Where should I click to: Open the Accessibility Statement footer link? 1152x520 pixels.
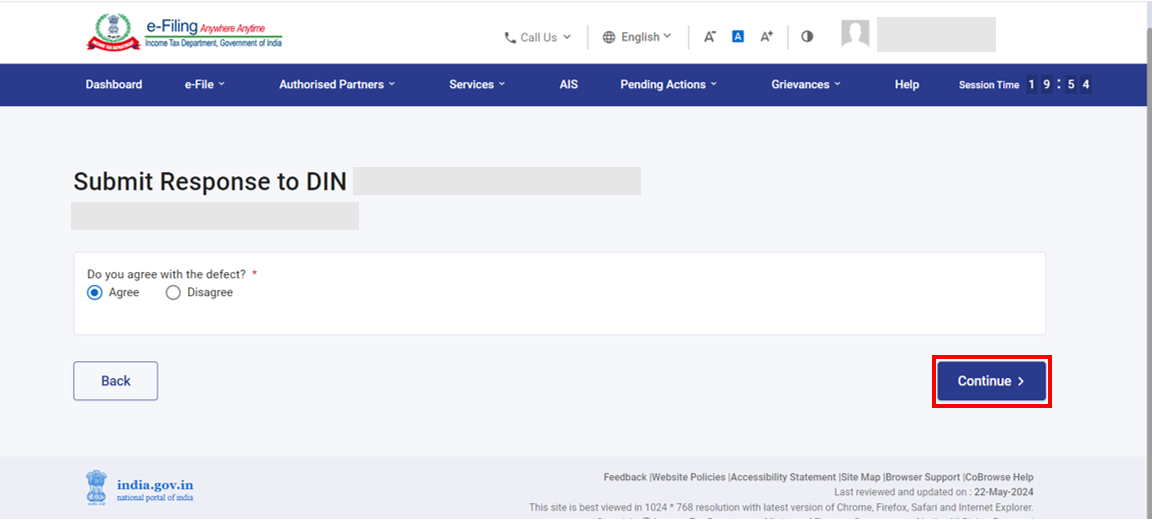783,478
